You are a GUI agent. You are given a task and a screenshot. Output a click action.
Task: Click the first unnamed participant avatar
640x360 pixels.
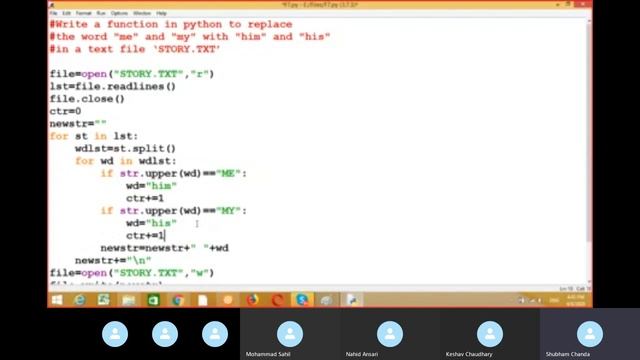[115, 334]
